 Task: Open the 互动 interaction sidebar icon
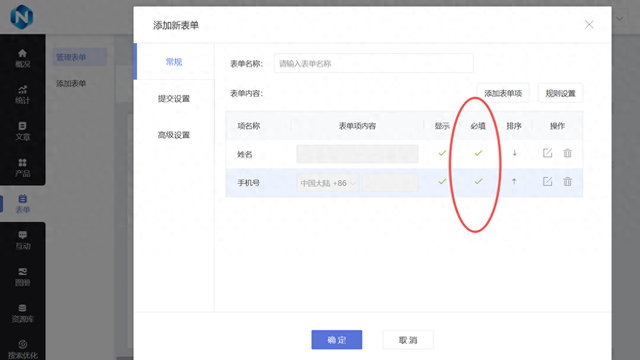22,240
